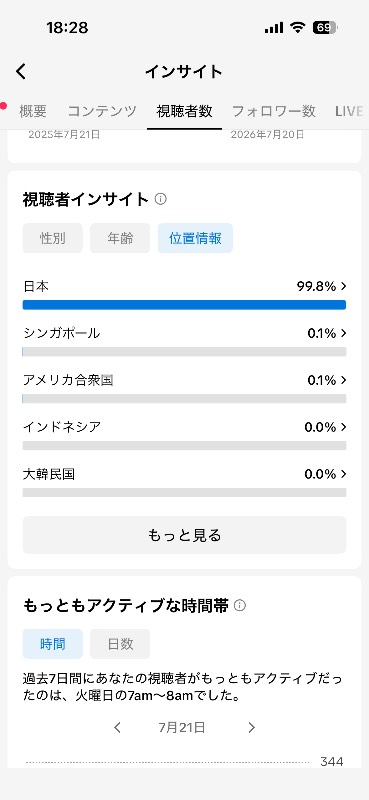
Task: Open info icon beside もっともアクティブな時間帯
Action: point(239,606)
